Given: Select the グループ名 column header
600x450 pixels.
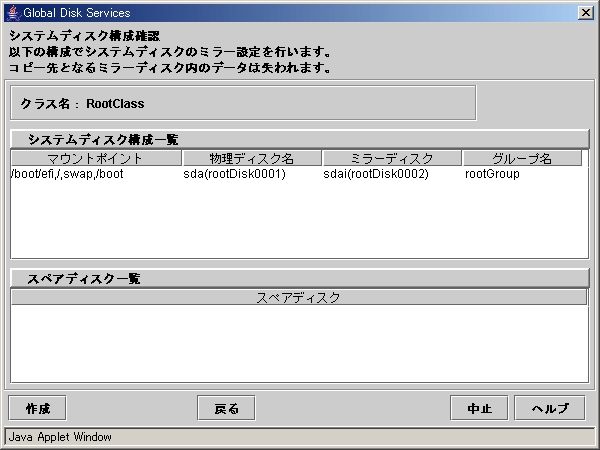Looking at the screenshot, I should point(522,158).
